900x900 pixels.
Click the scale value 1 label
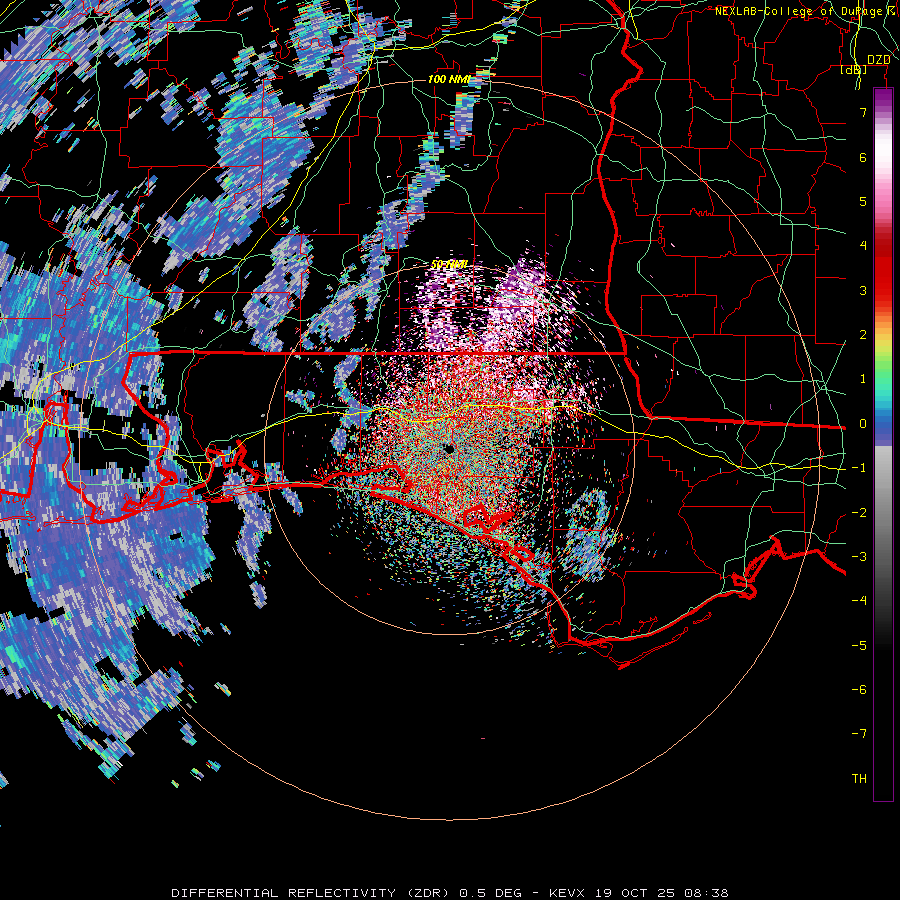point(863,379)
